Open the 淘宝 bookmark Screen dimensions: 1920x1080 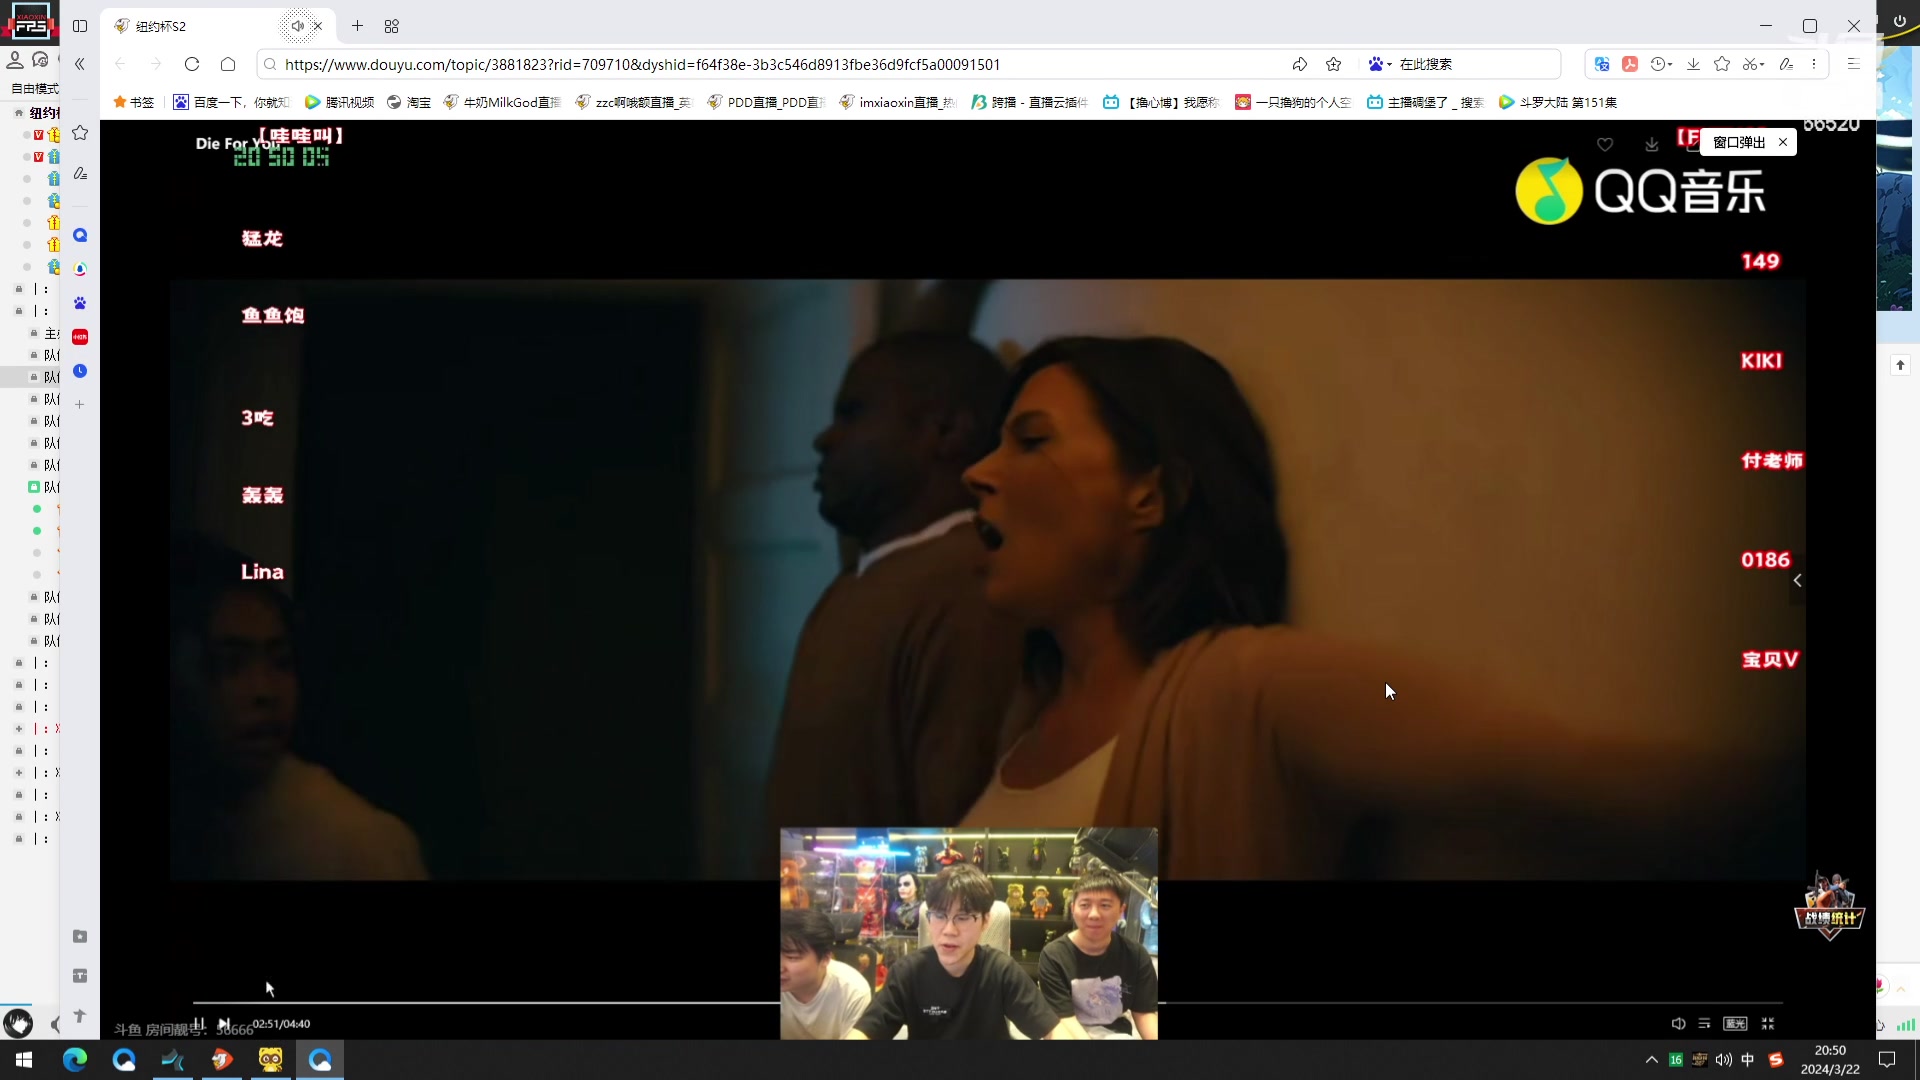[409, 102]
